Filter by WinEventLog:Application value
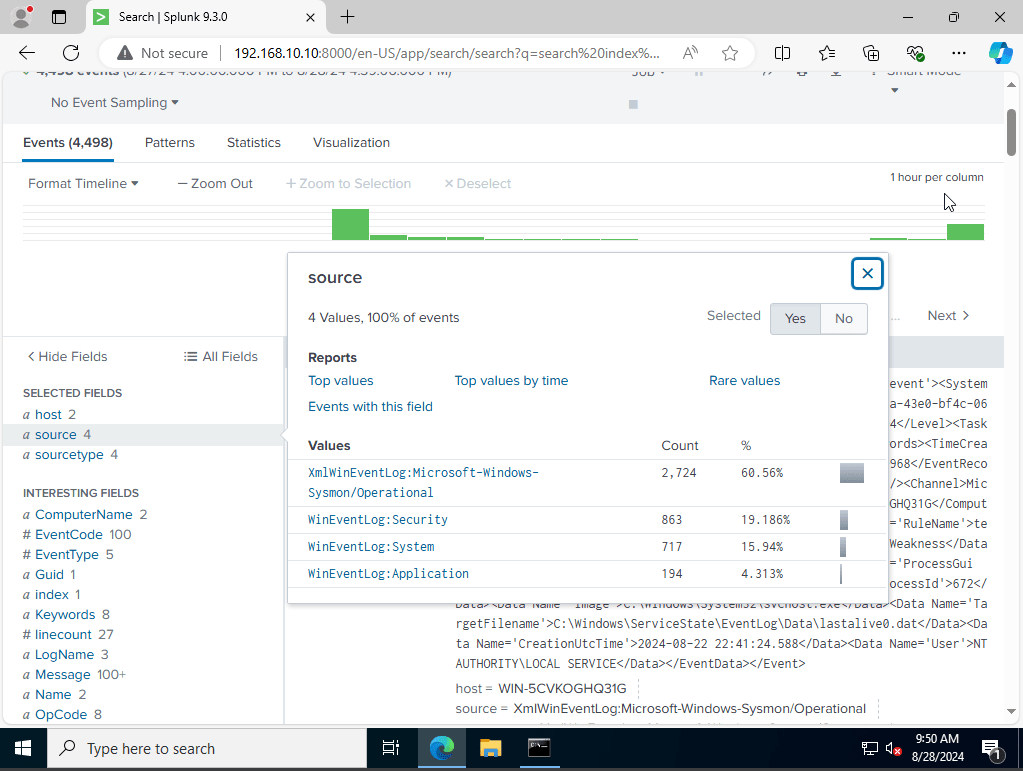Viewport: 1023px width, 771px height. (388, 573)
